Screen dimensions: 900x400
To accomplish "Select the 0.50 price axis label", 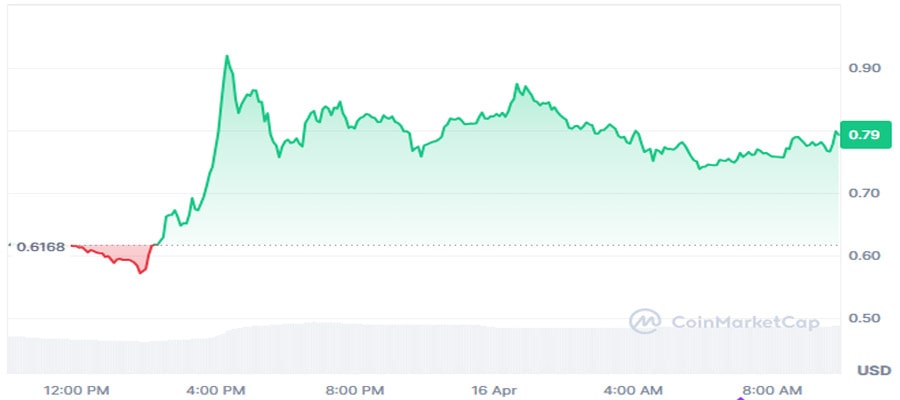I will 865,319.
